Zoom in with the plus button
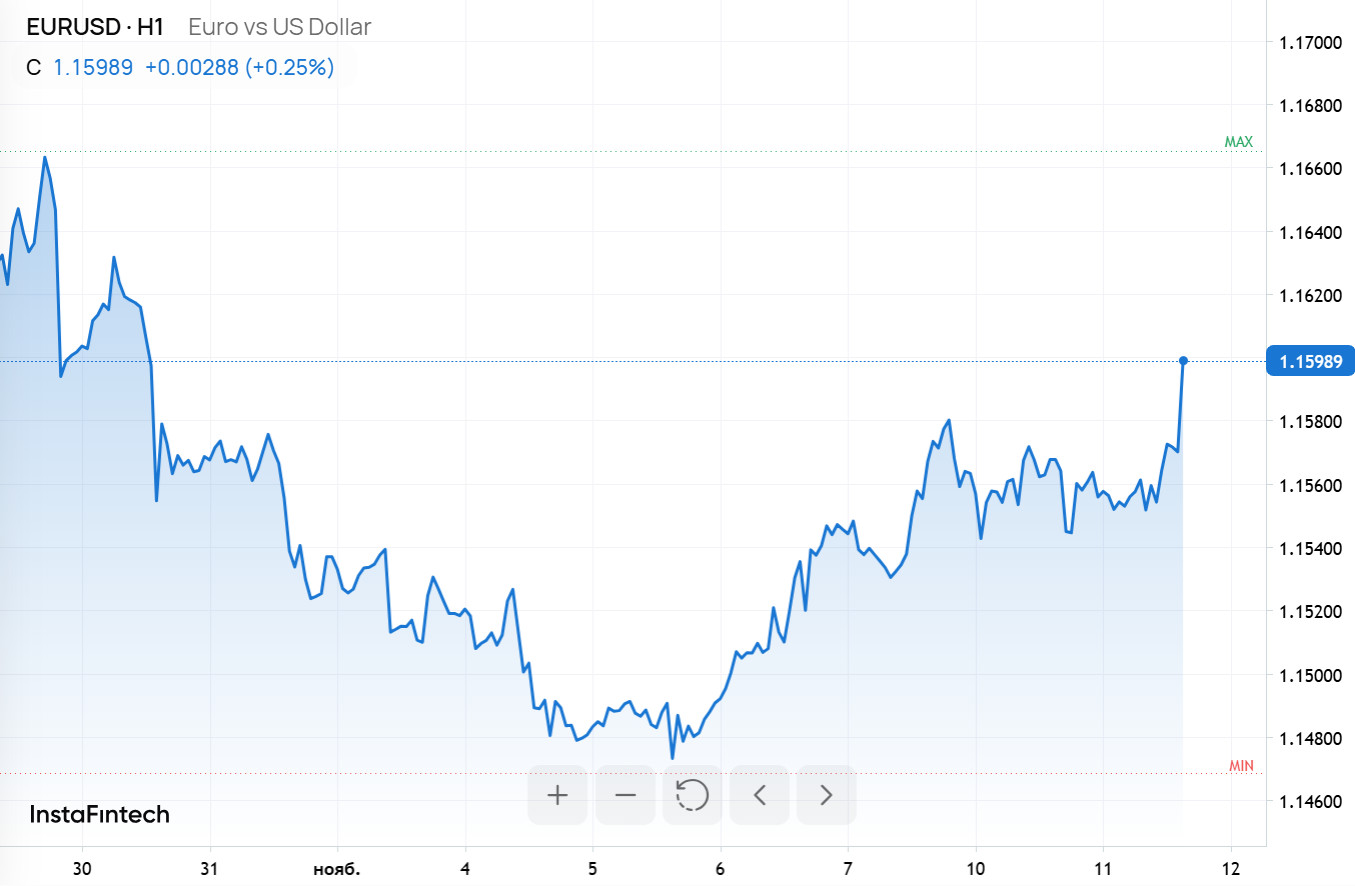This screenshot has width=1355, height=886. [x=558, y=795]
